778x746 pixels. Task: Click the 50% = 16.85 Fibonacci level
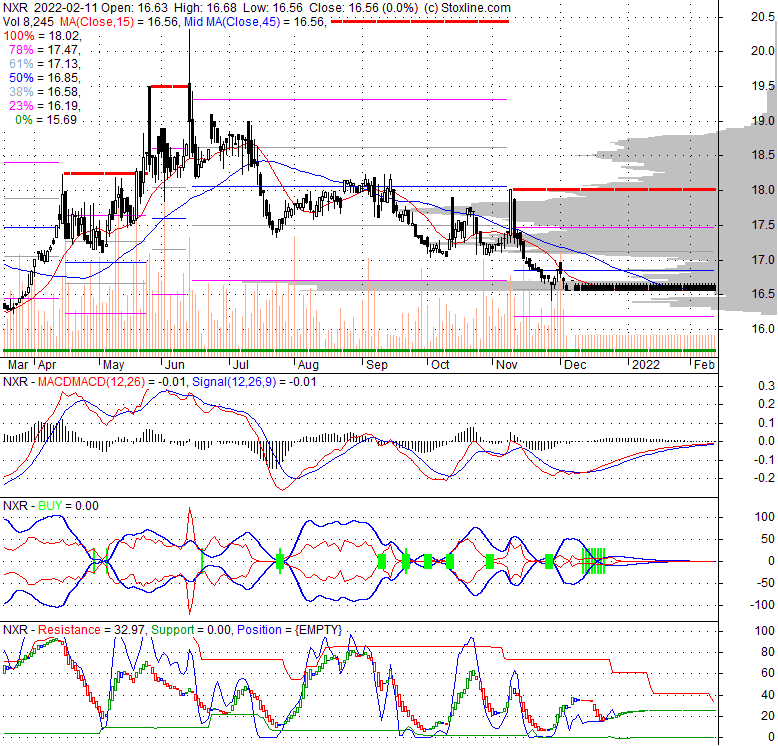coord(45,78)
